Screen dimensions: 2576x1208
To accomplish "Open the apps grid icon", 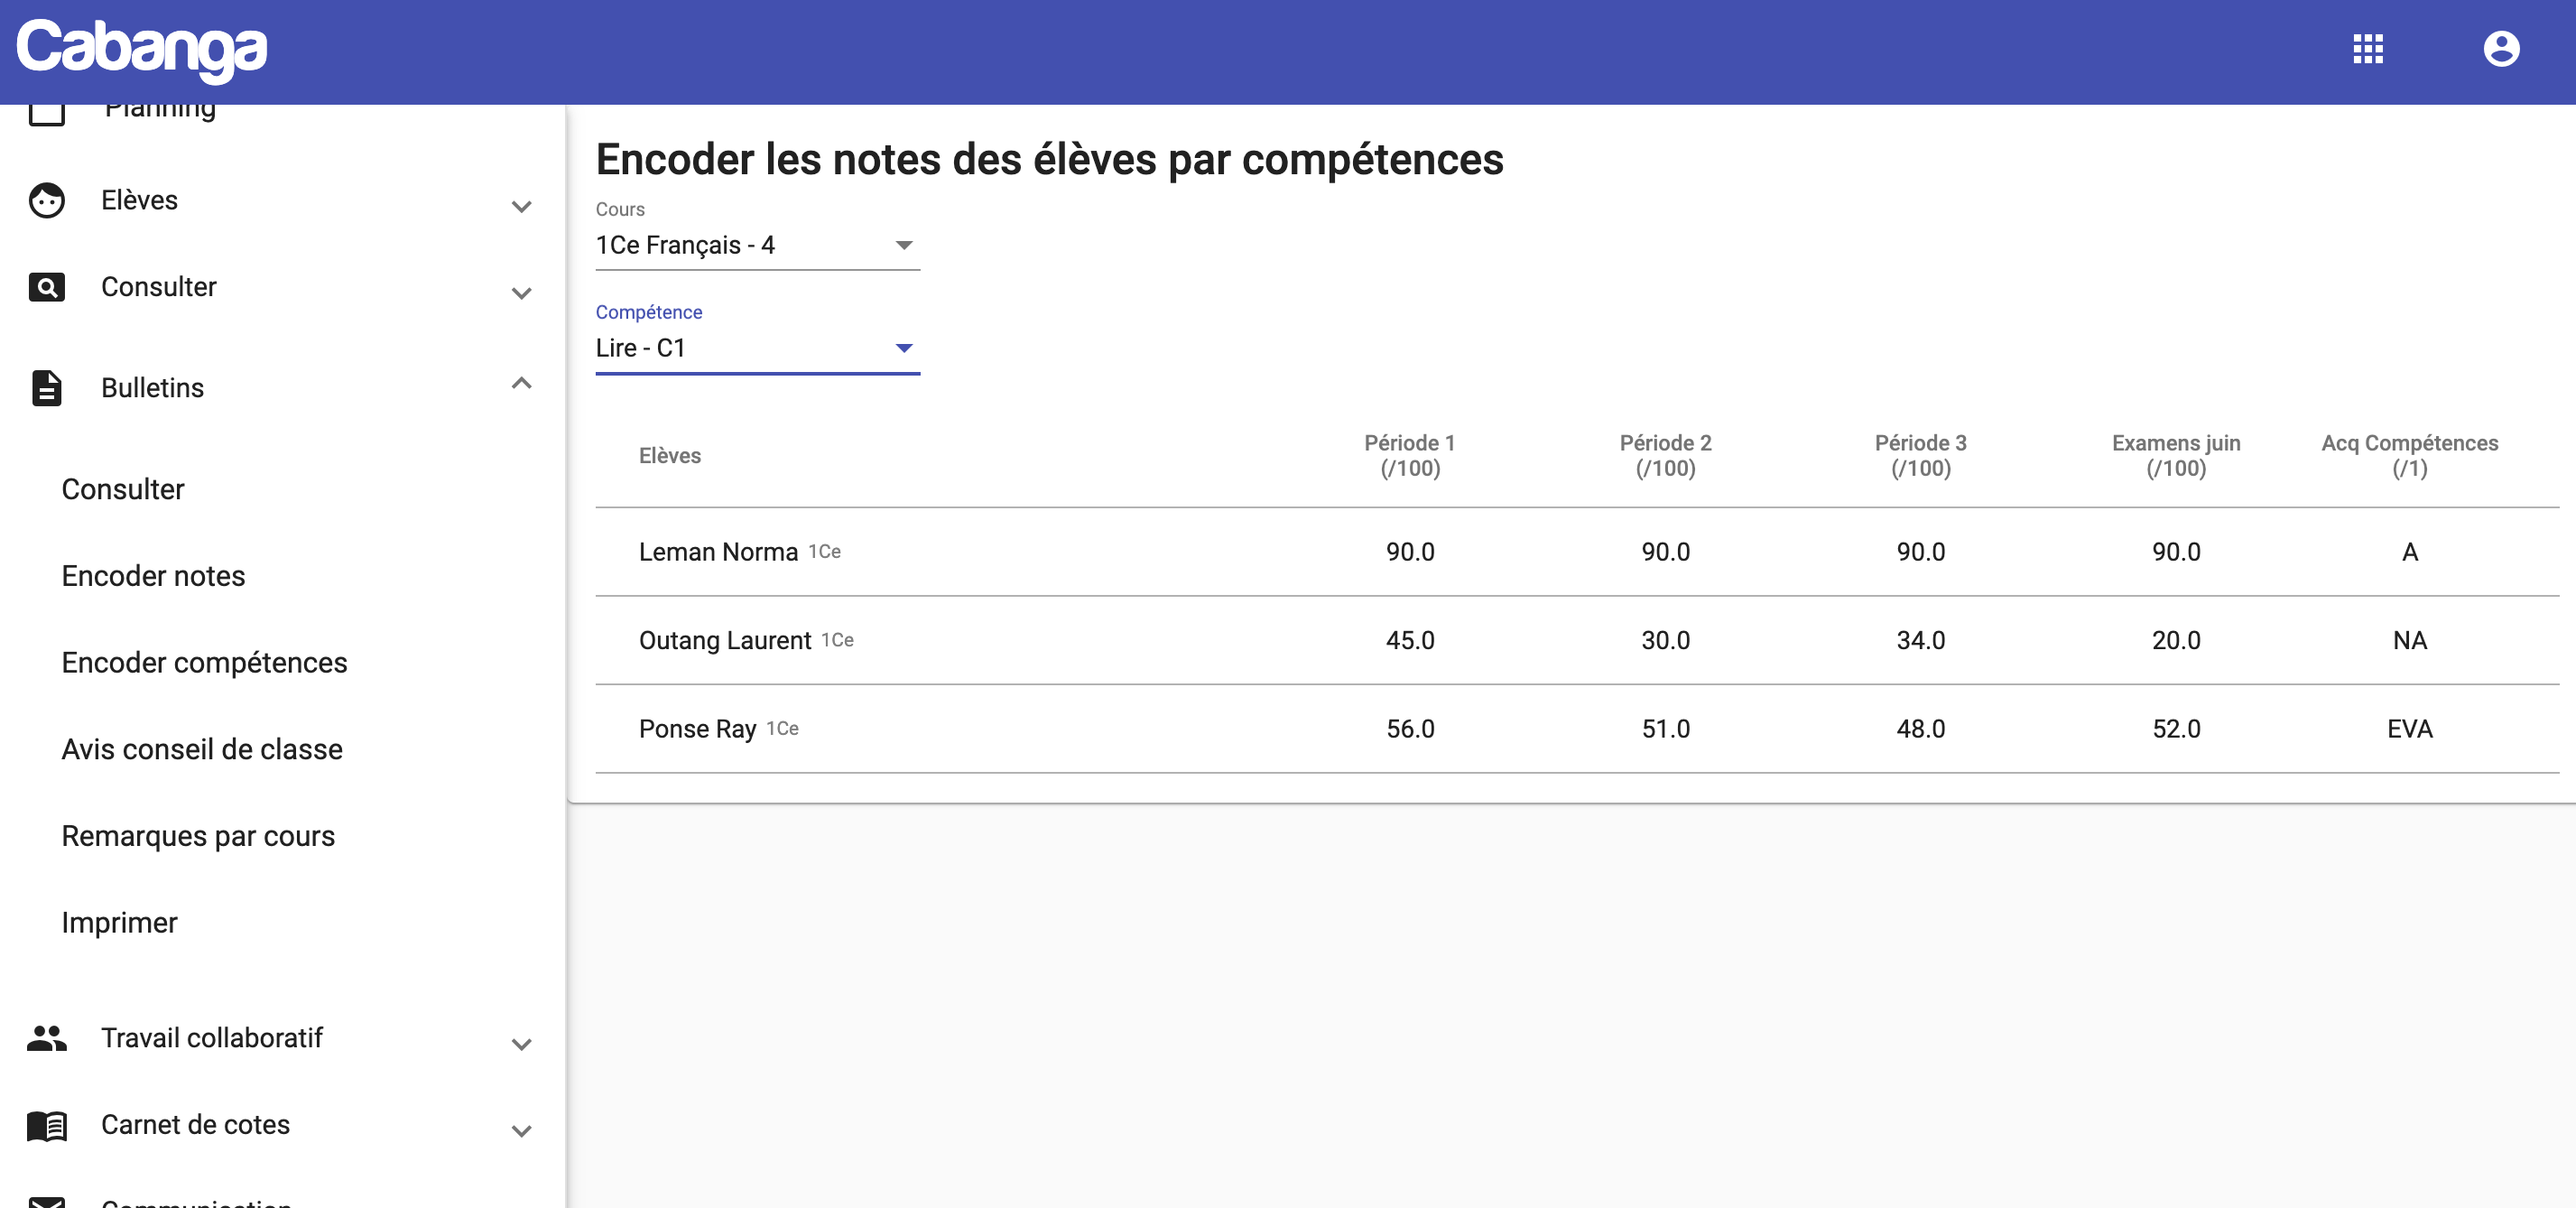I will 2367,49.
